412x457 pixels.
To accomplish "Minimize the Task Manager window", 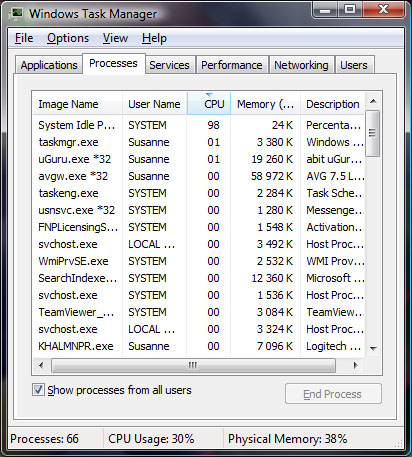I will (x=325, y=10).
